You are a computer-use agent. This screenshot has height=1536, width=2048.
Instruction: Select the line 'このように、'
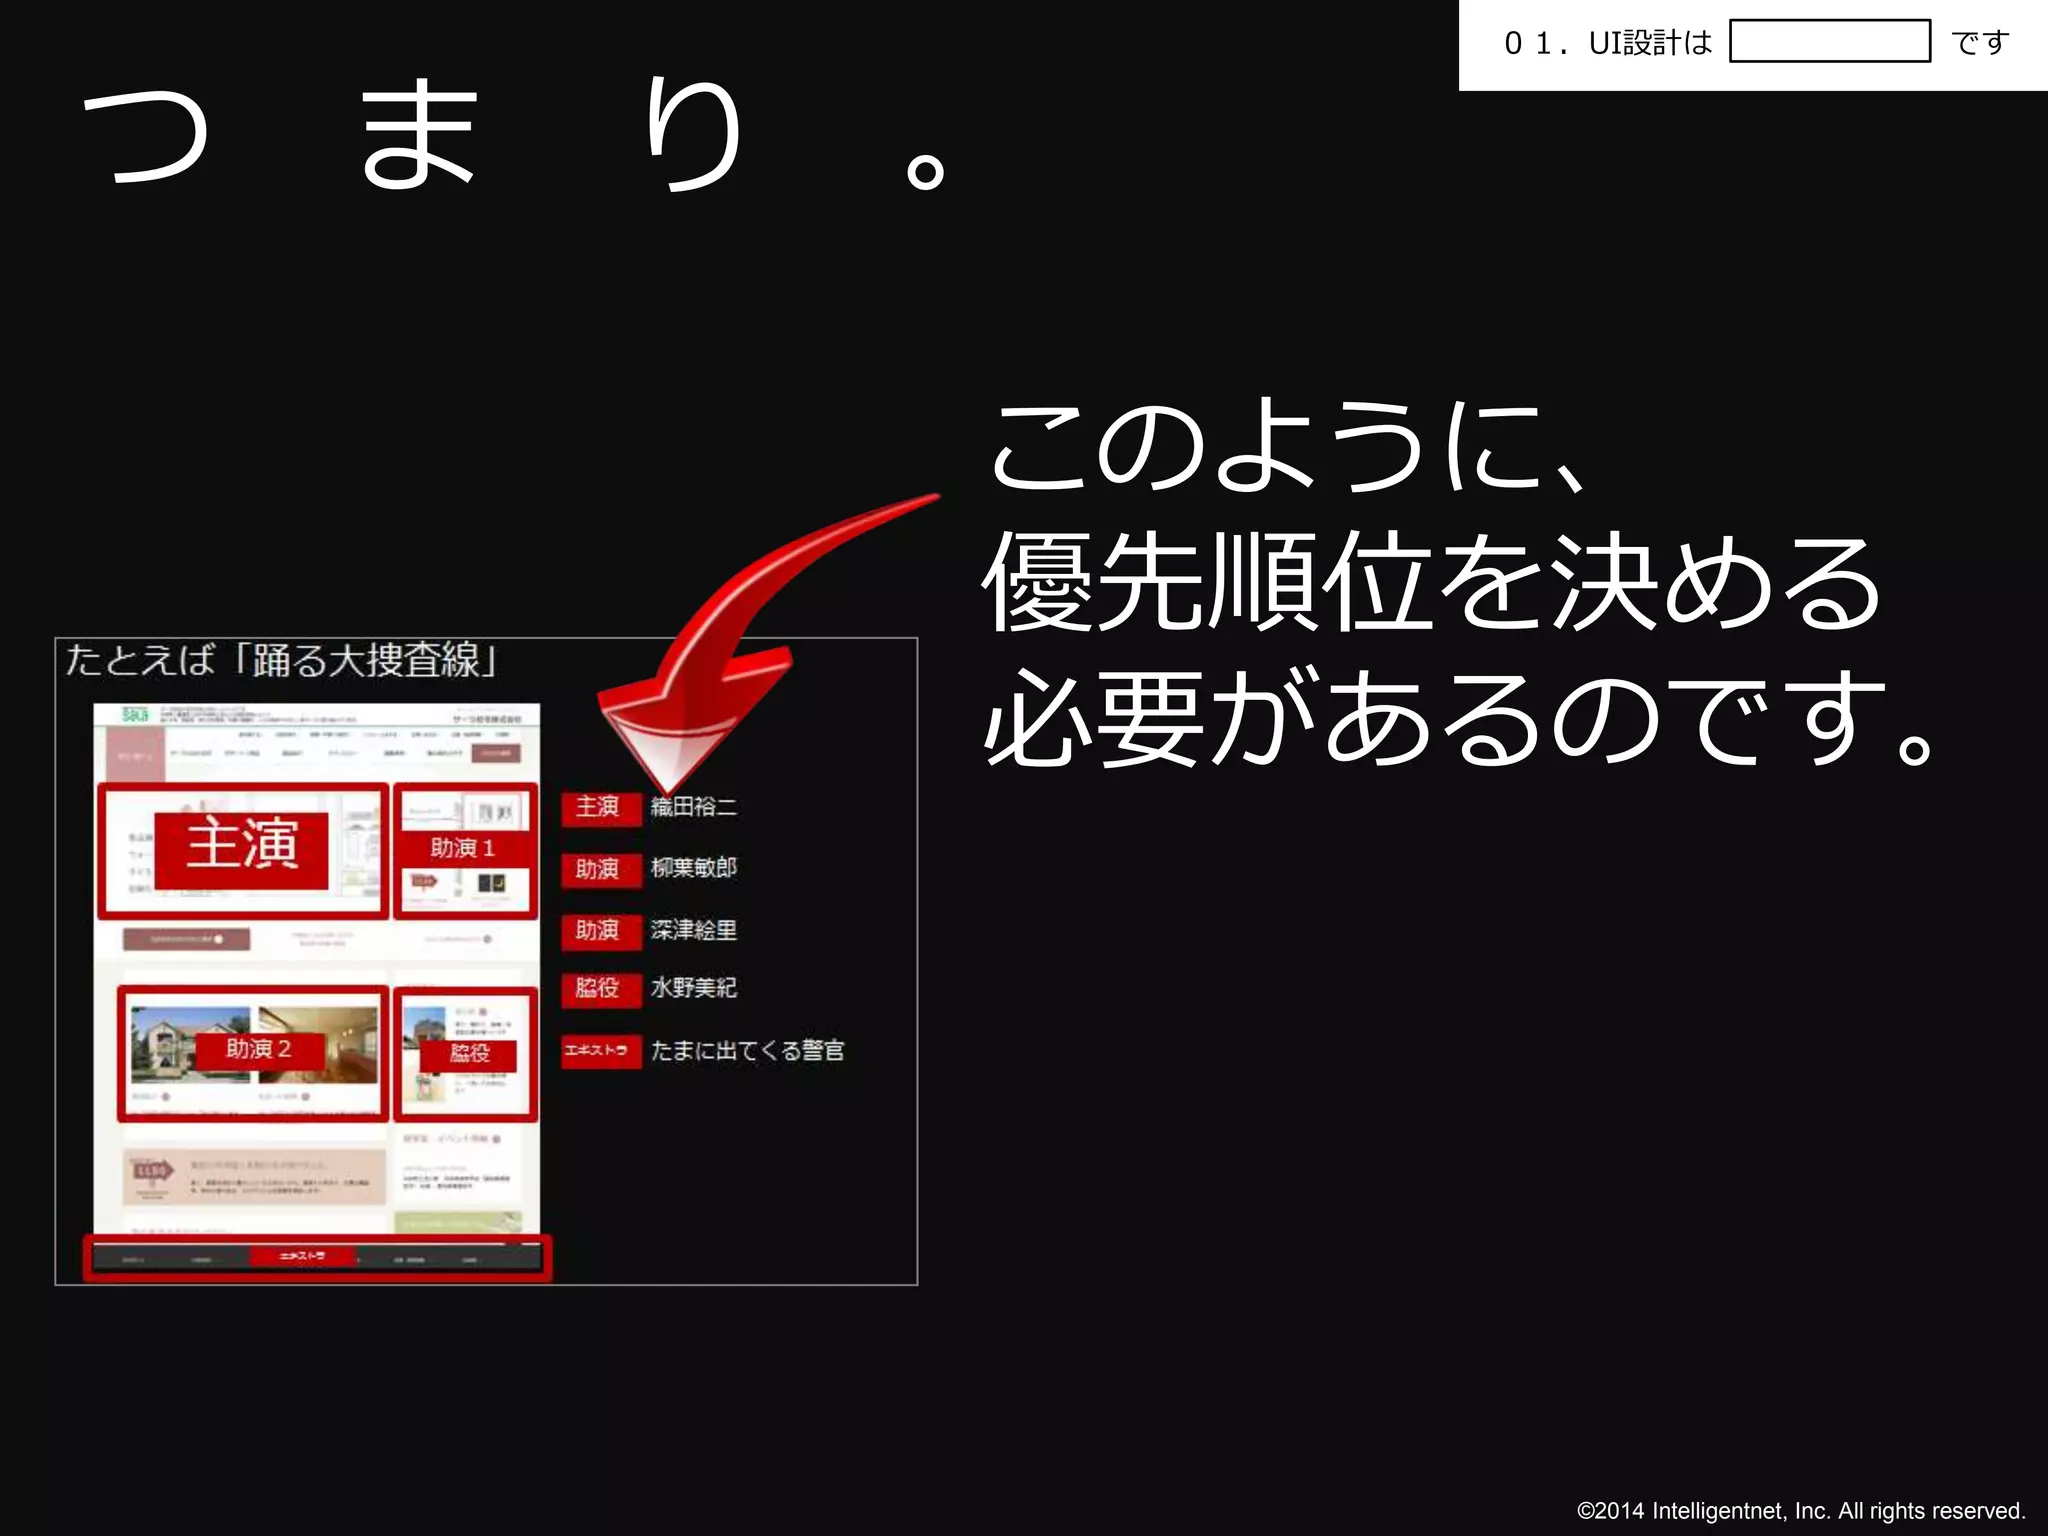pyautogui.click(x=1288, y=446)
